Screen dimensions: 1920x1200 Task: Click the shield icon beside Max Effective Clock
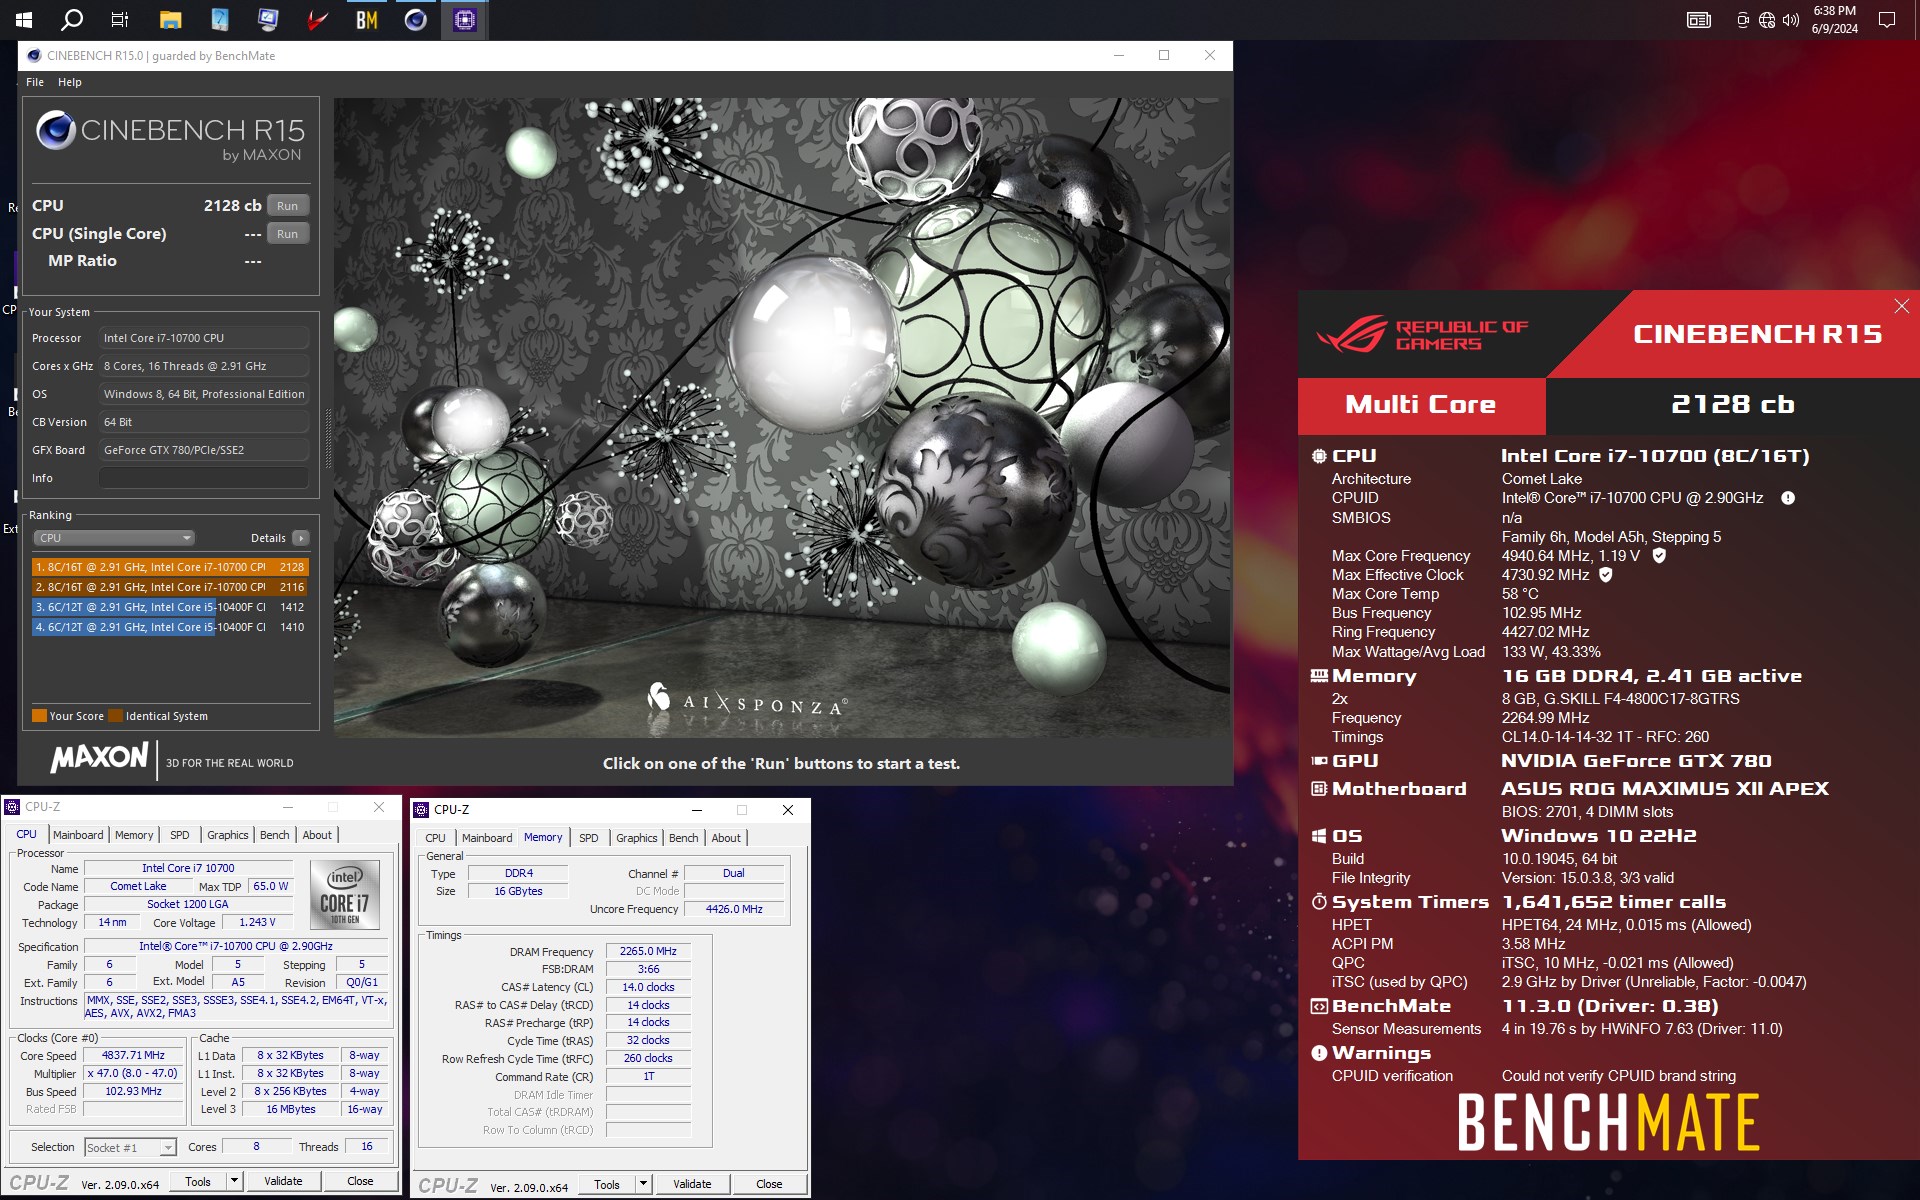(1606, 574)
